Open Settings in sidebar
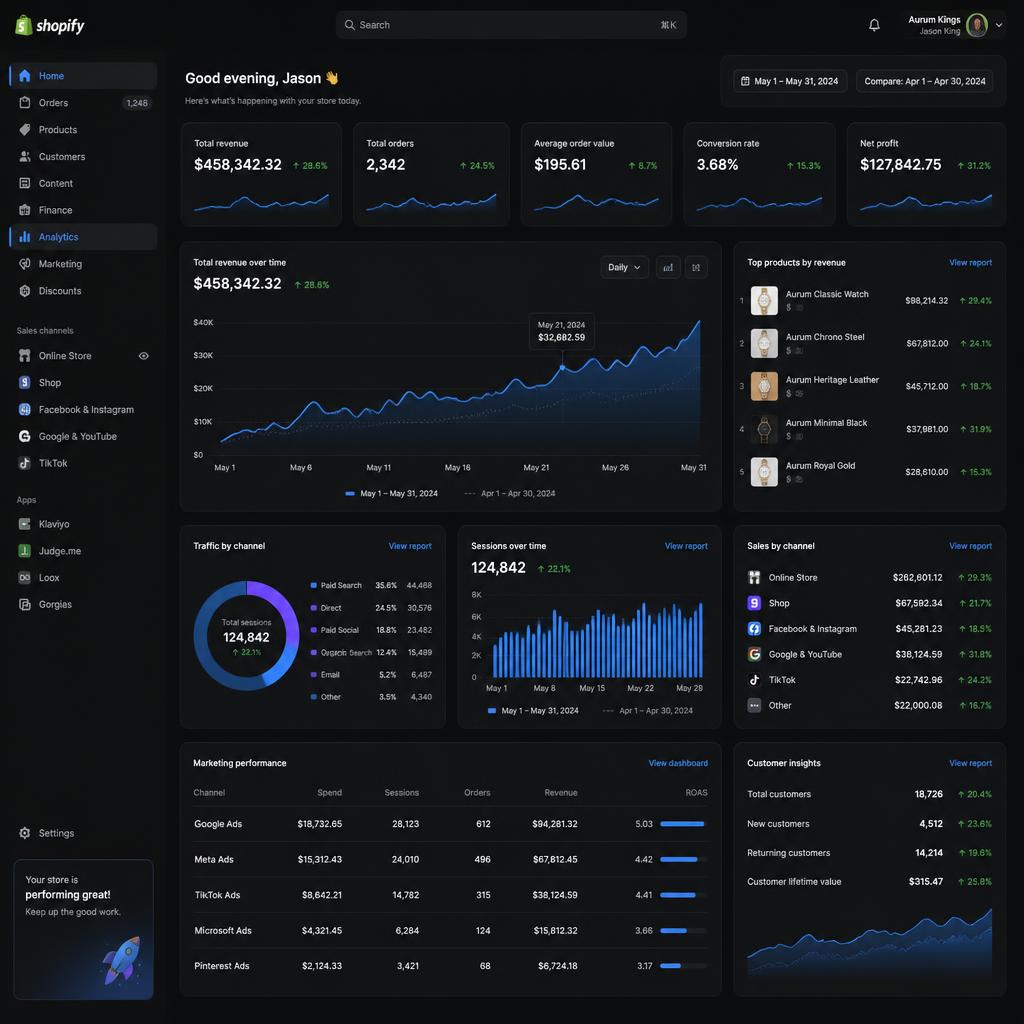 tap(83, 833)
